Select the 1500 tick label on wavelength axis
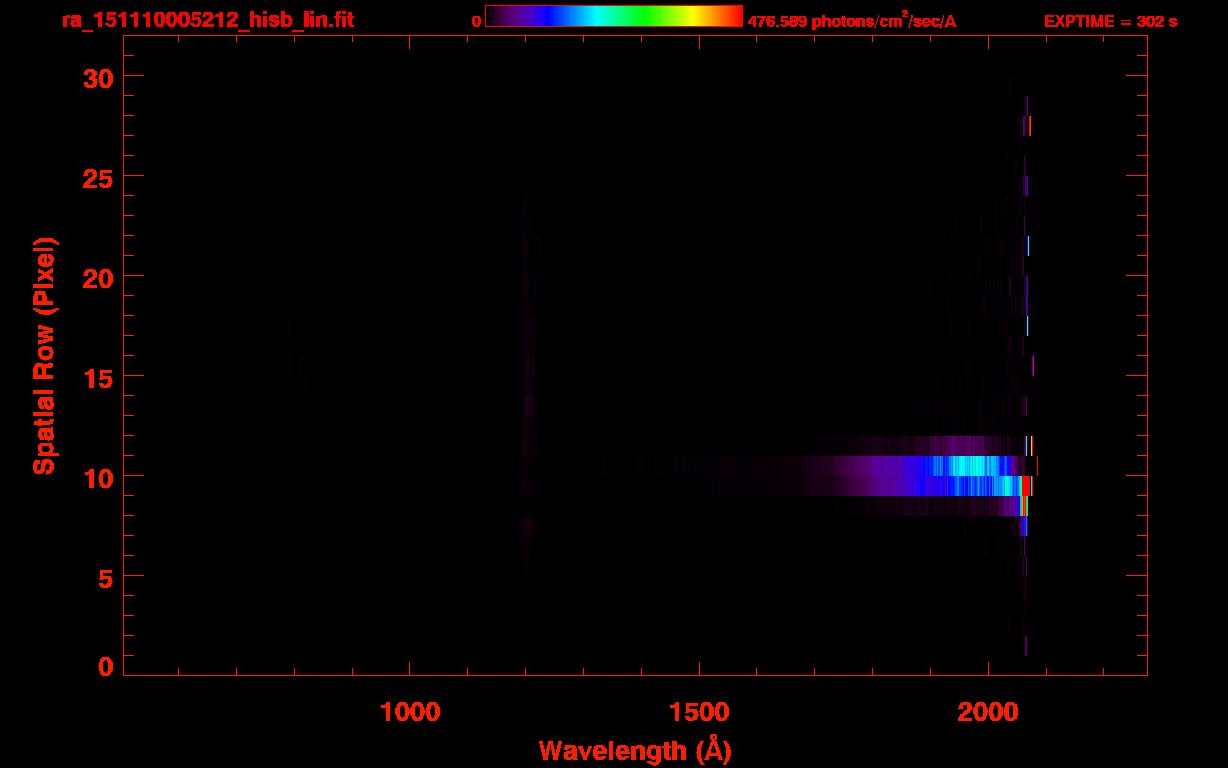Image resolution: width=1228 pixels, height=768 pixels. tap(699, 713)
